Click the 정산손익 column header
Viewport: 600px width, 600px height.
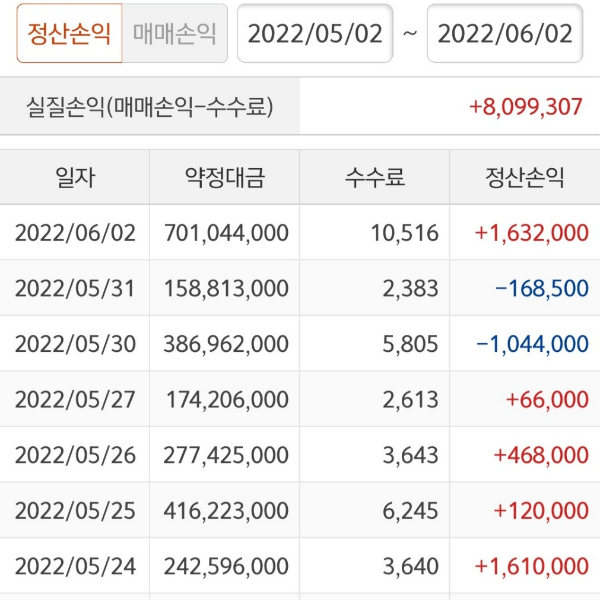pos(525,178)
